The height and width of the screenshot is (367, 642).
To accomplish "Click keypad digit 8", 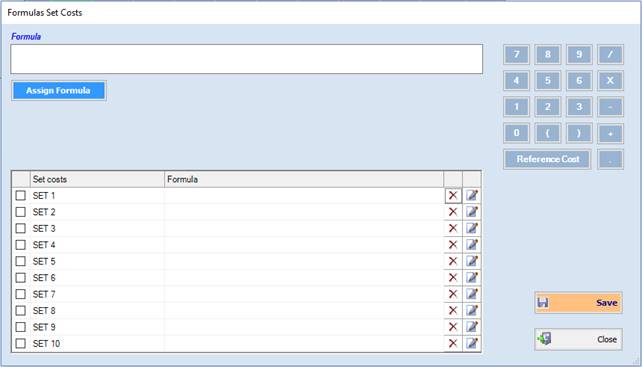I will point(547,54).
